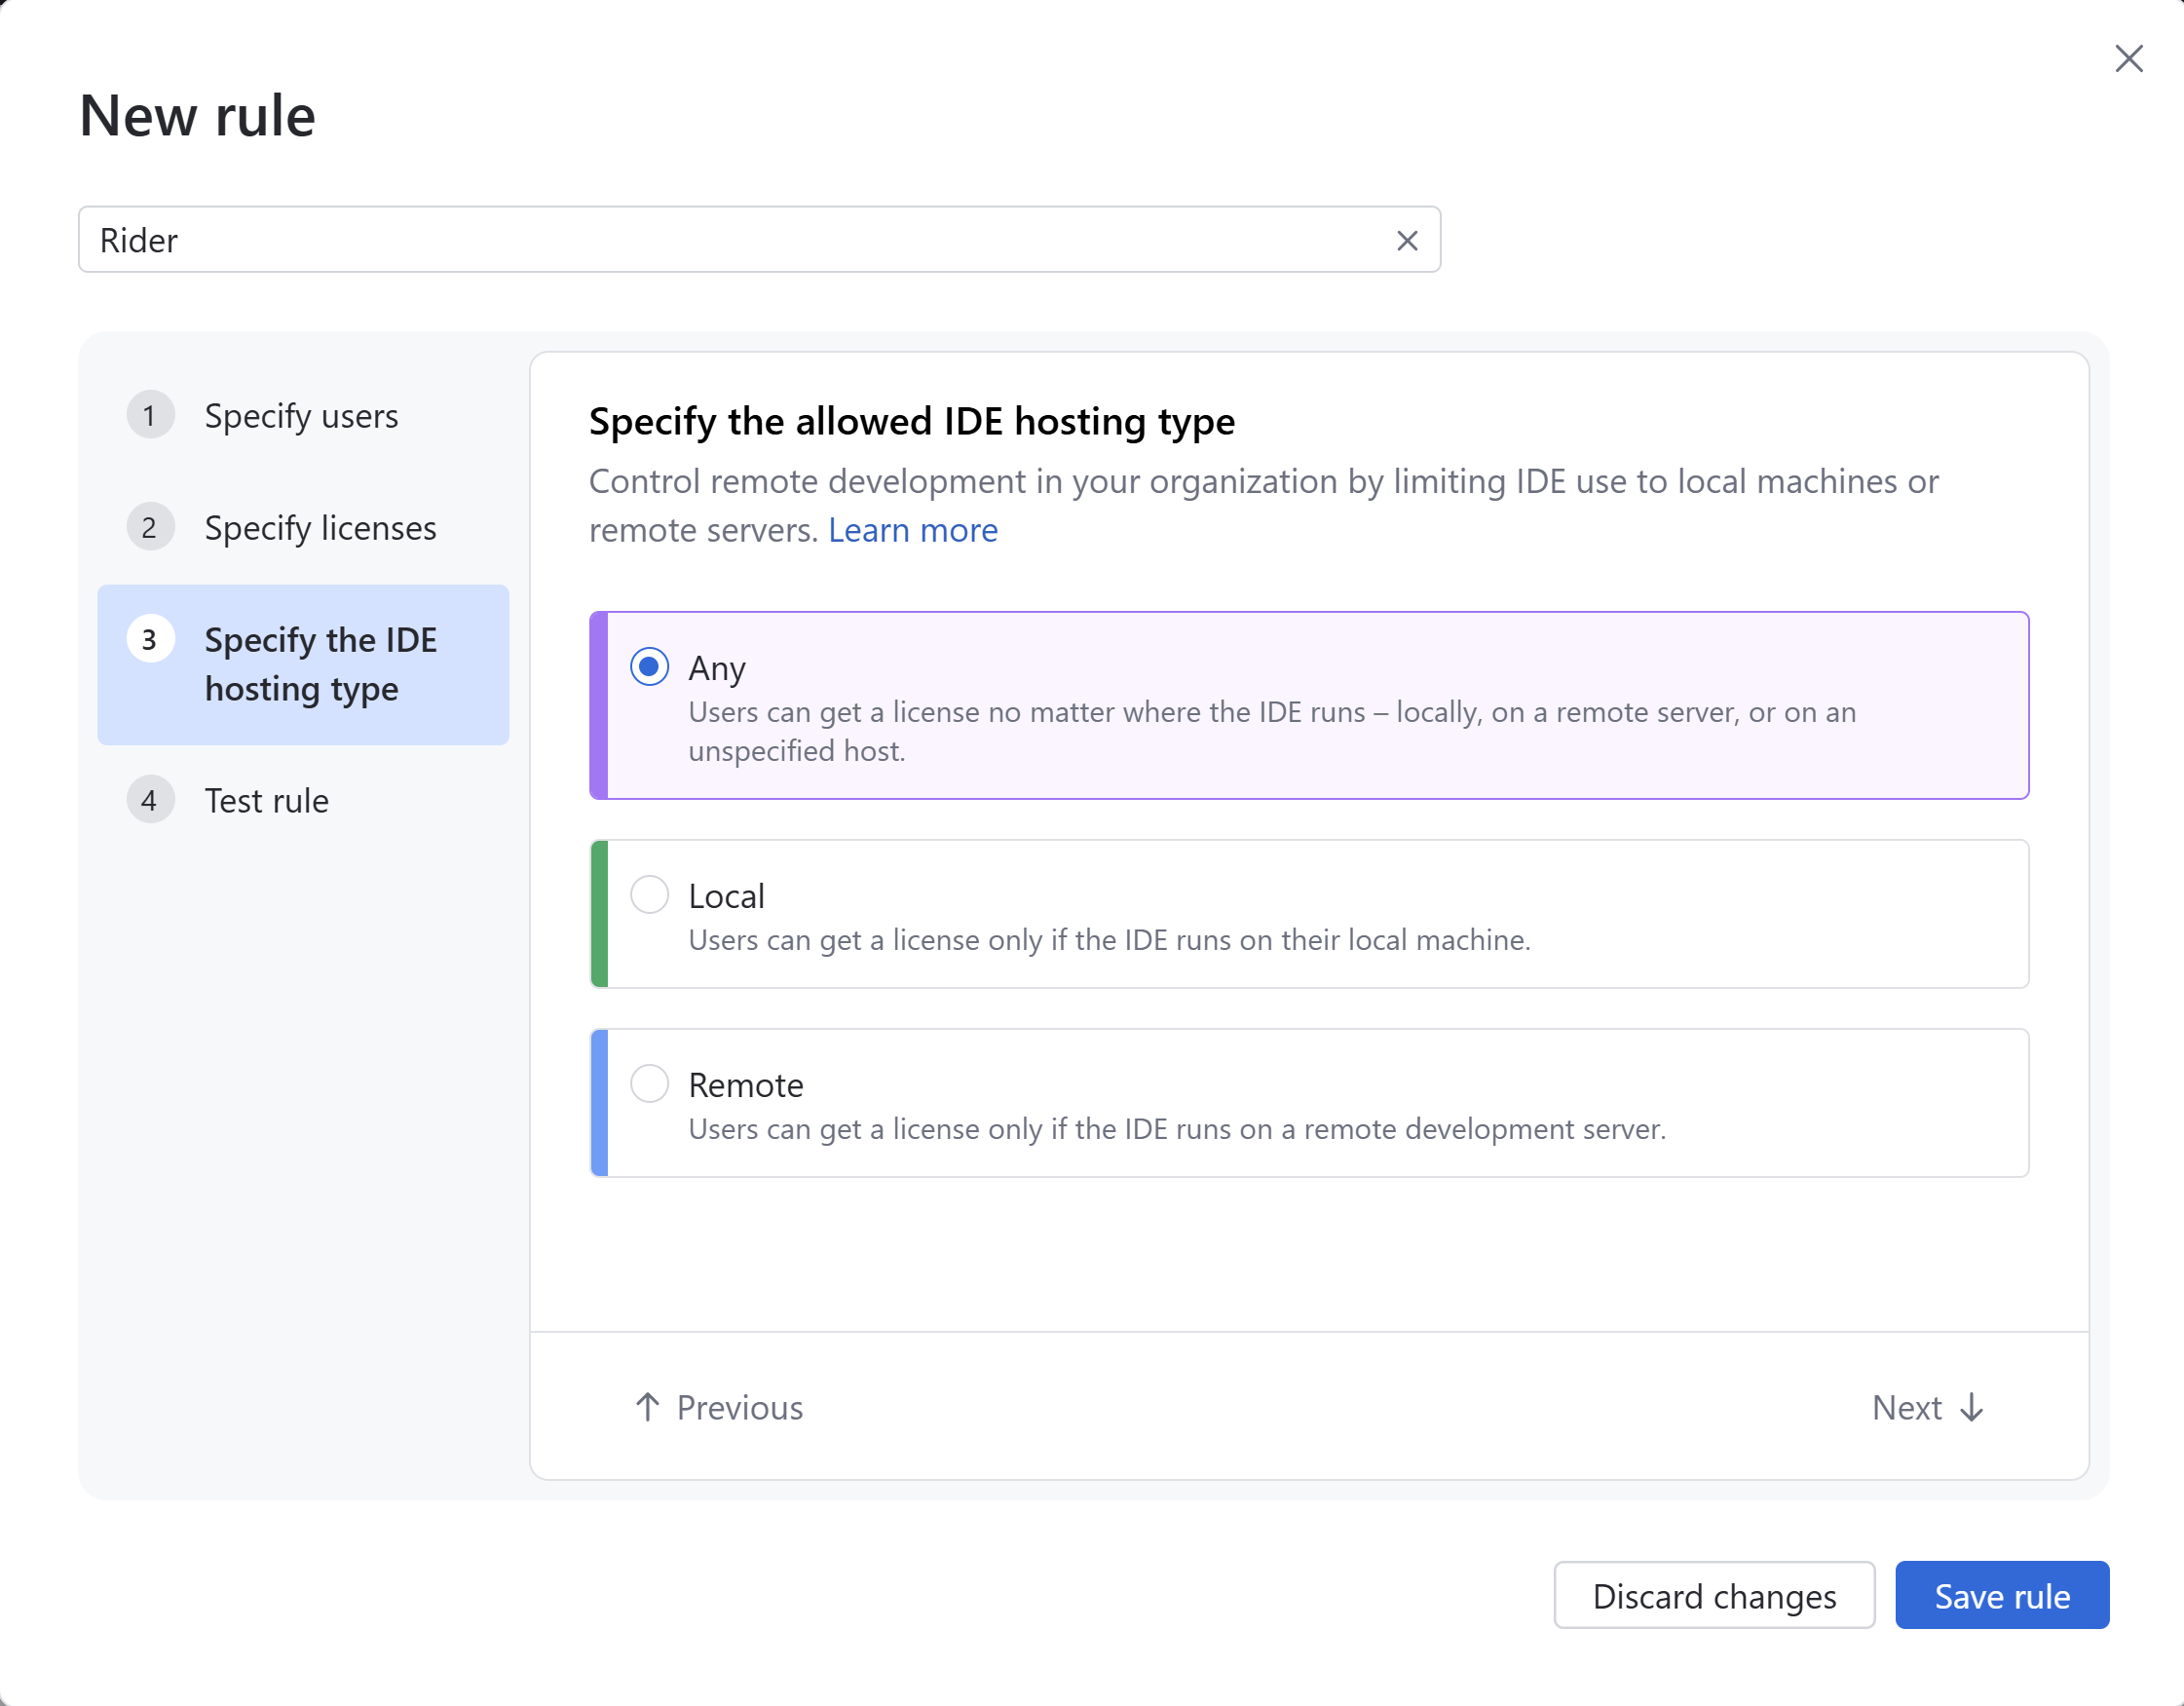Clear the Rider rule name field
2184x1706 pixels.
[1407, 240]
